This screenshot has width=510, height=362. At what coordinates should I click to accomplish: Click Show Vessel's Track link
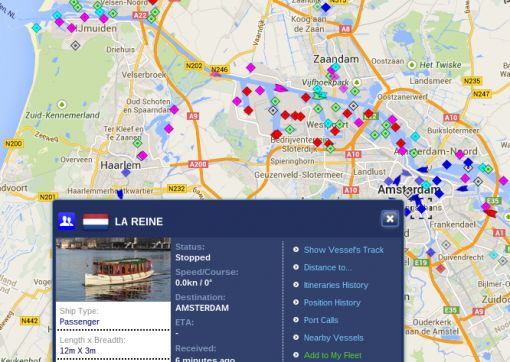point(344,250)
